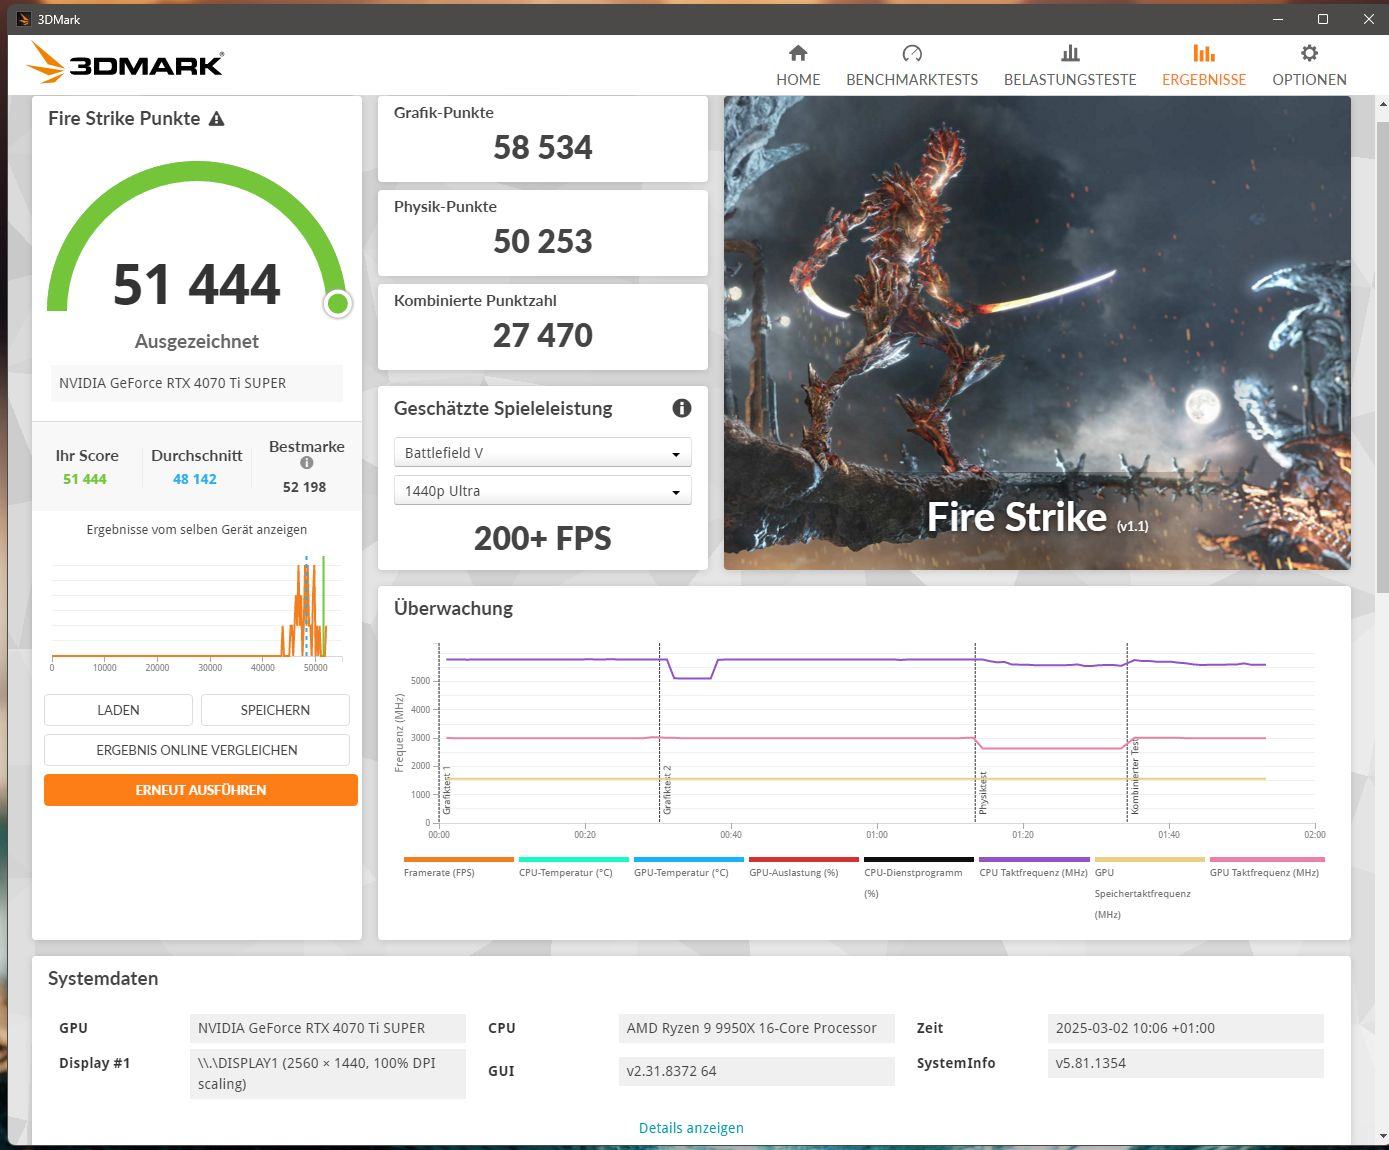
Task: Click the LADEN button
Action: tap(118, 710)
